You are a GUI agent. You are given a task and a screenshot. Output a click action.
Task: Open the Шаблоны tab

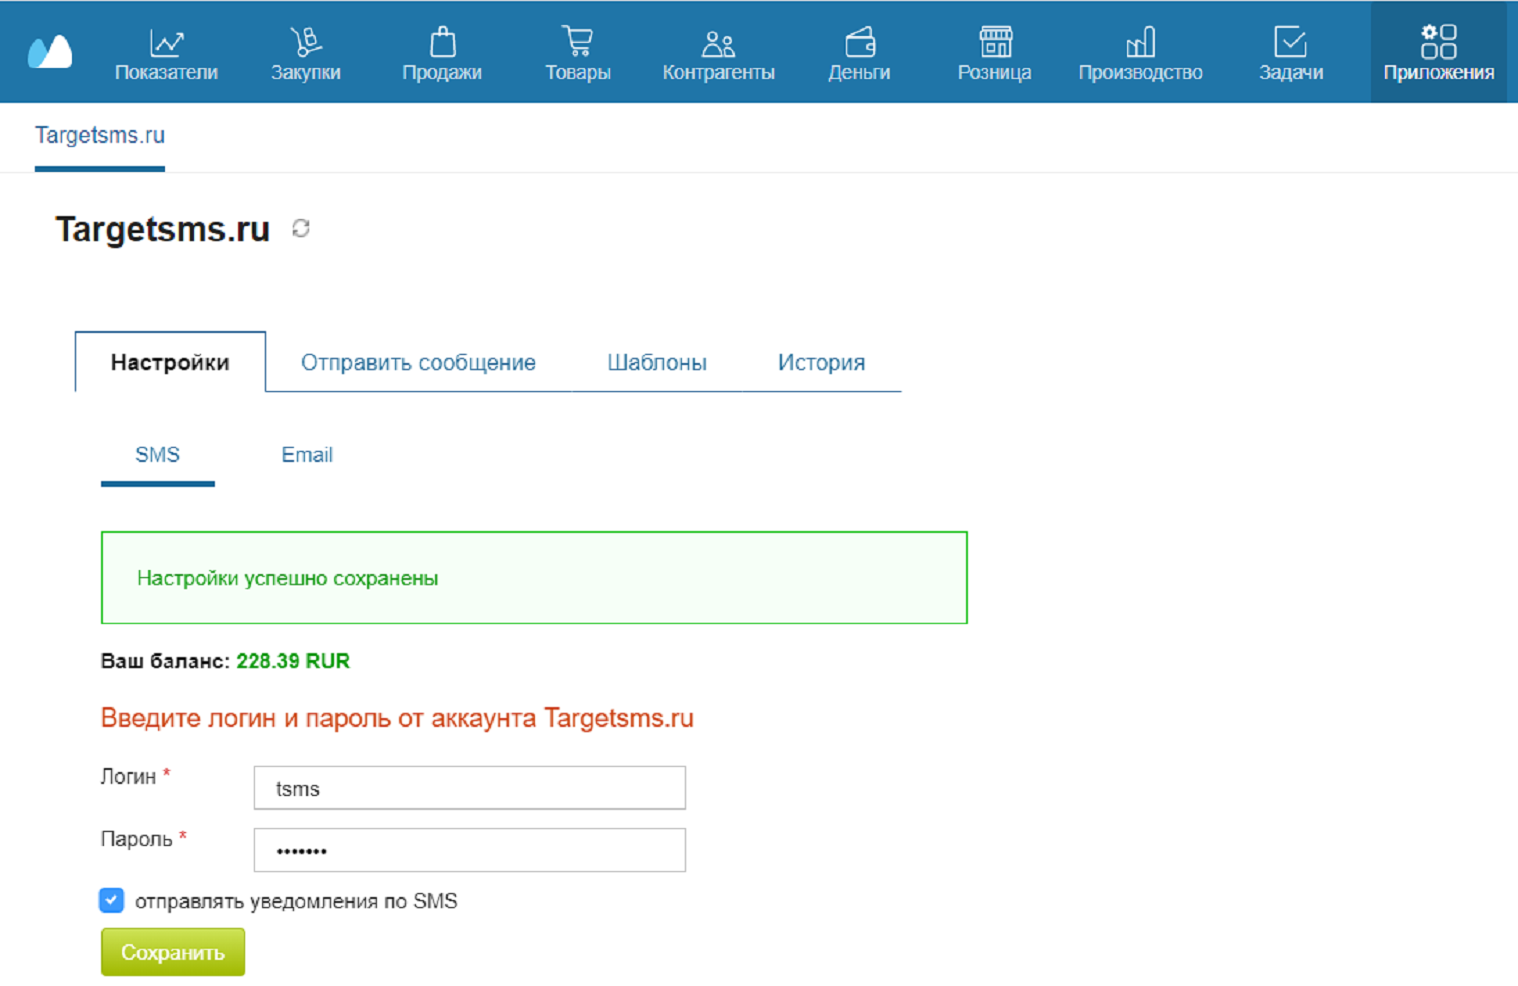[657, 362]
